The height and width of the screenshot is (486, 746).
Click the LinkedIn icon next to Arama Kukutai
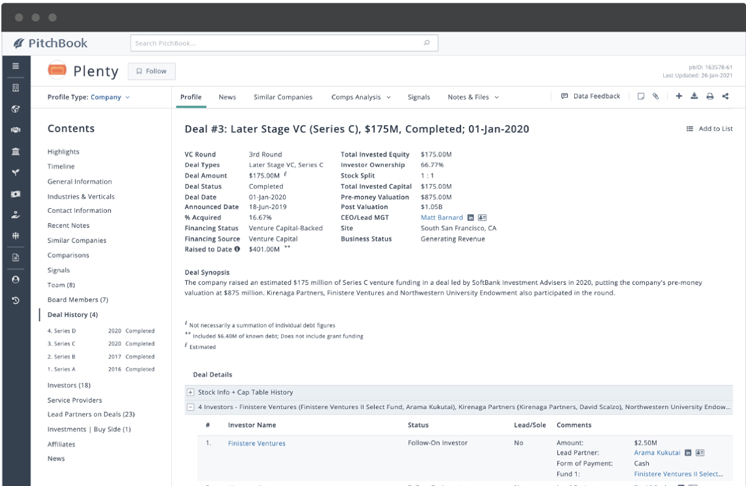click(688, 453)
